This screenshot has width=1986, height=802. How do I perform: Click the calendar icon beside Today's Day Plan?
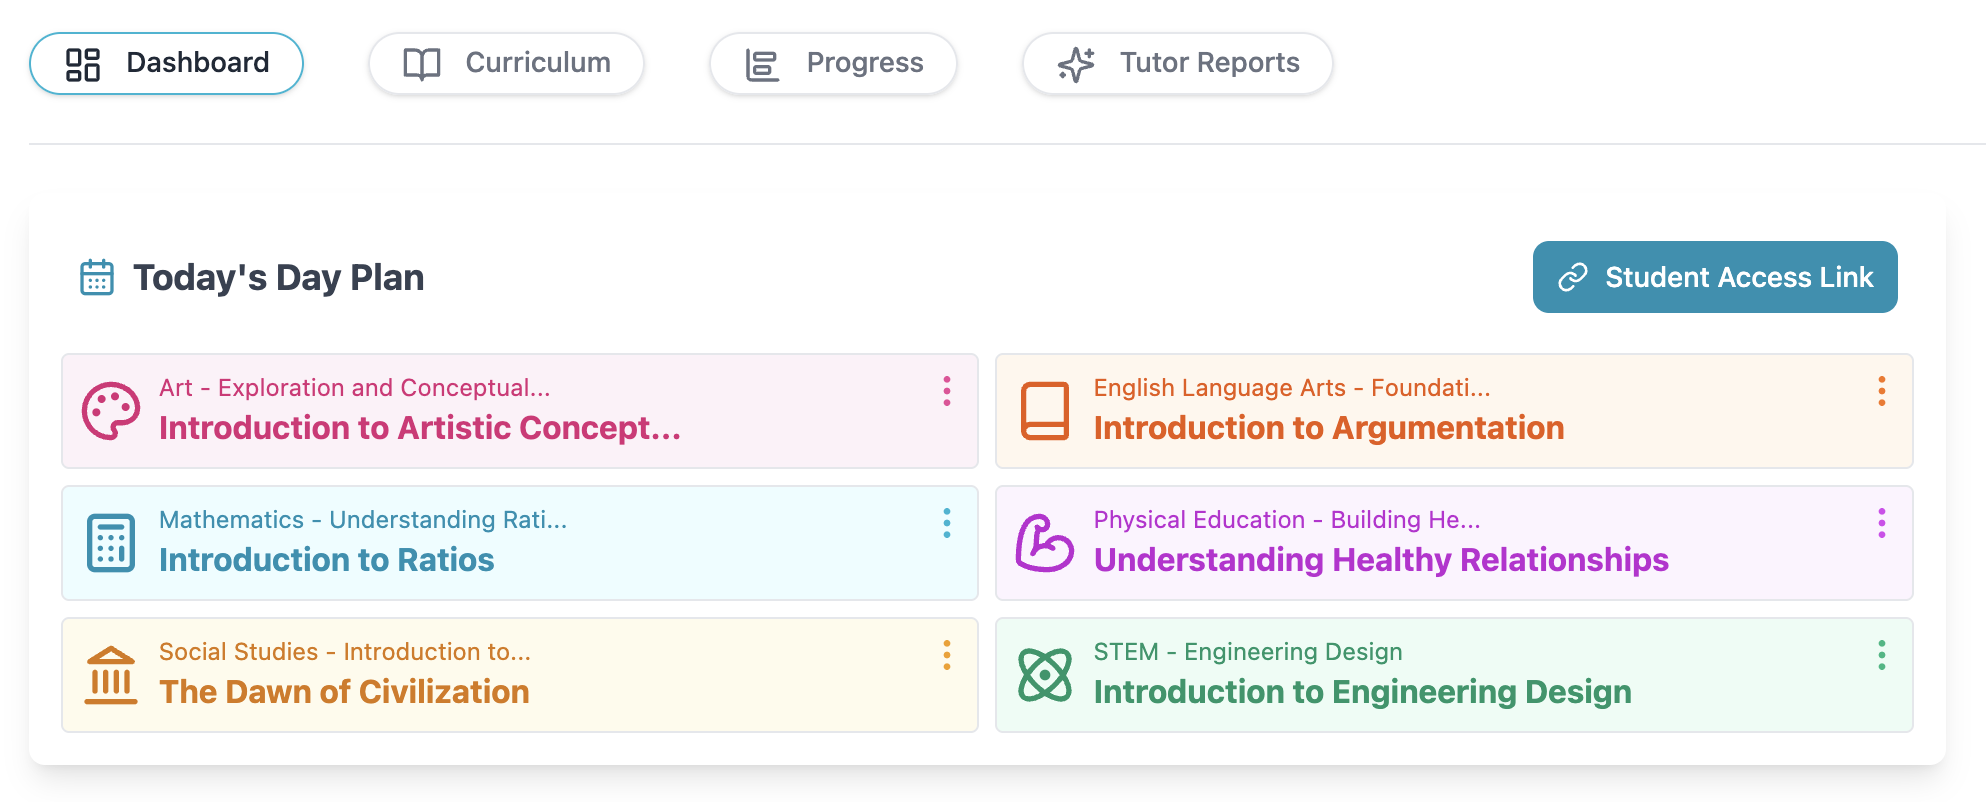(97, 277)
